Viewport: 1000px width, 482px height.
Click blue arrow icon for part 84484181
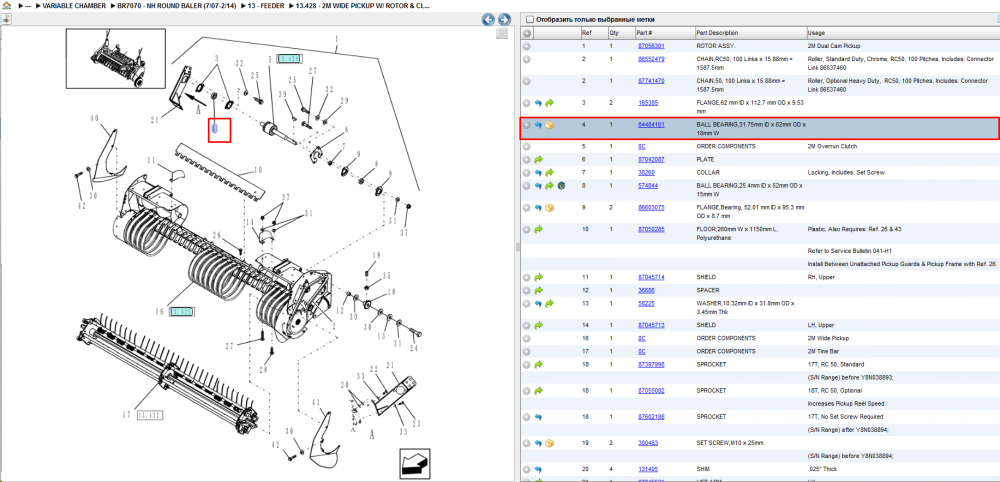pos(538,125)
